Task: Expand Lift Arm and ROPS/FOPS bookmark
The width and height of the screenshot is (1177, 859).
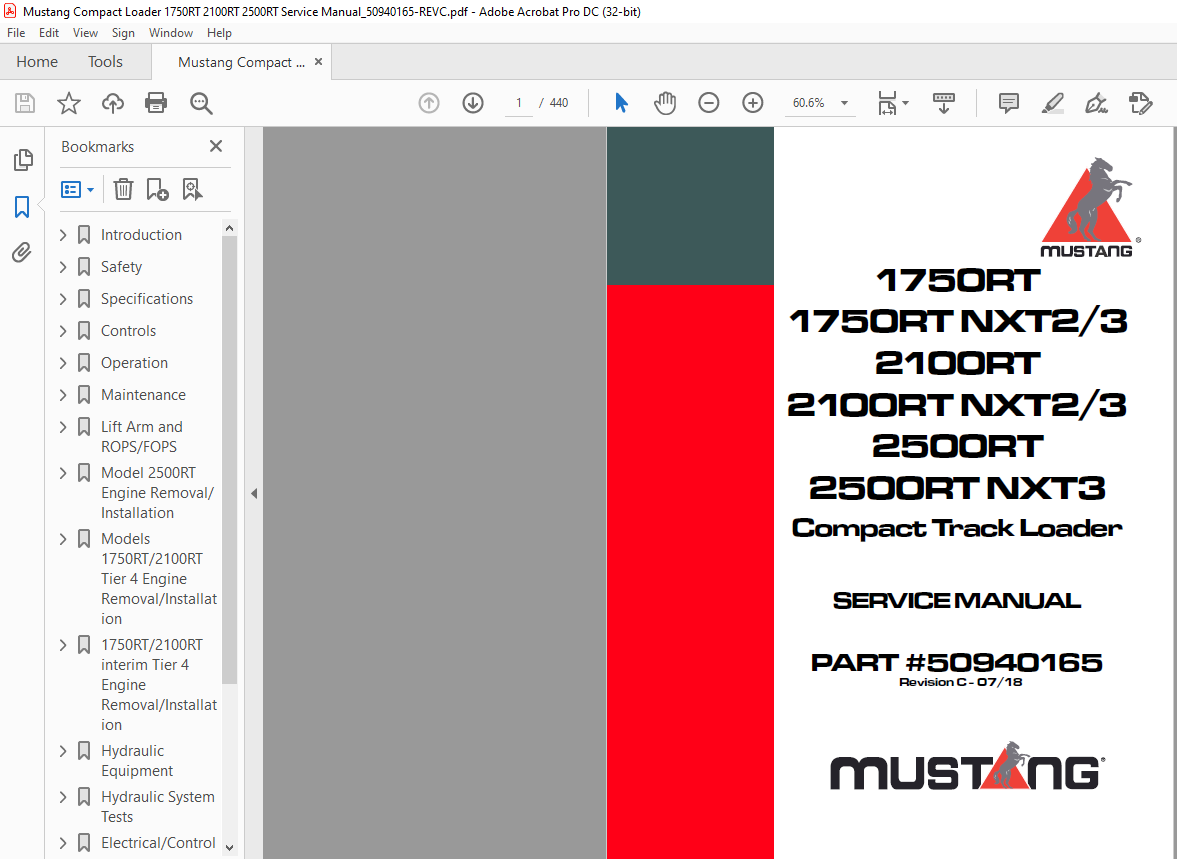Action: pyautogui.click(x=63, y=426)
